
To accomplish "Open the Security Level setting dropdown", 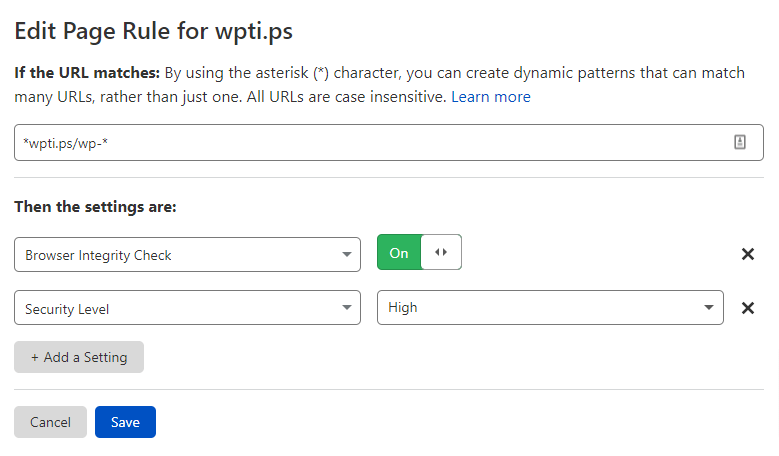I will (187, 307).
